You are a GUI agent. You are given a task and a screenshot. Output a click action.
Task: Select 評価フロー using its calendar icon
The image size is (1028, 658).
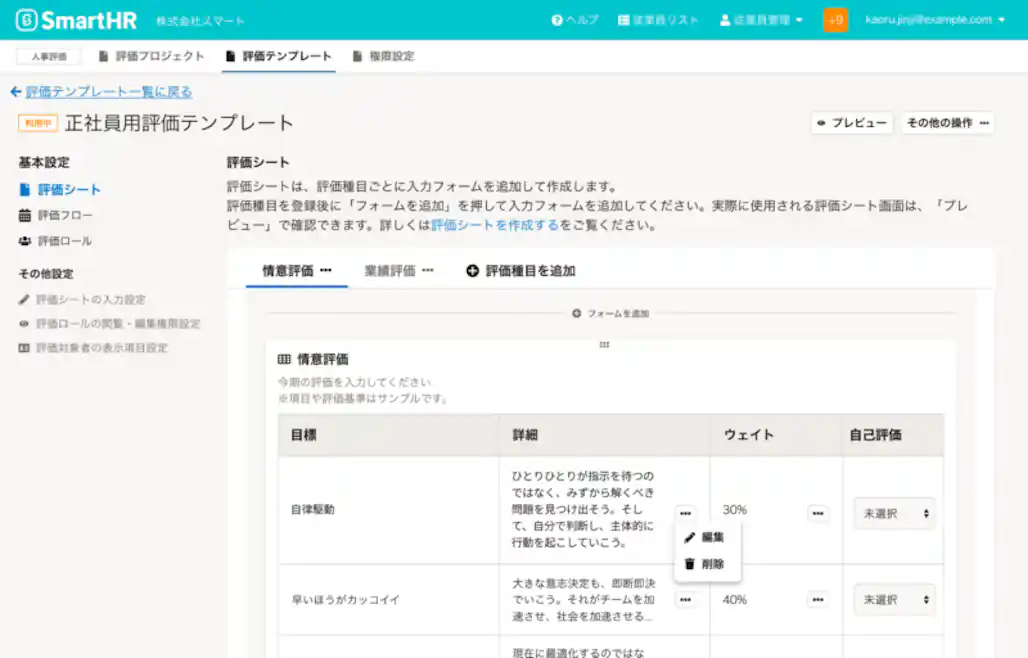click(27, 215)
